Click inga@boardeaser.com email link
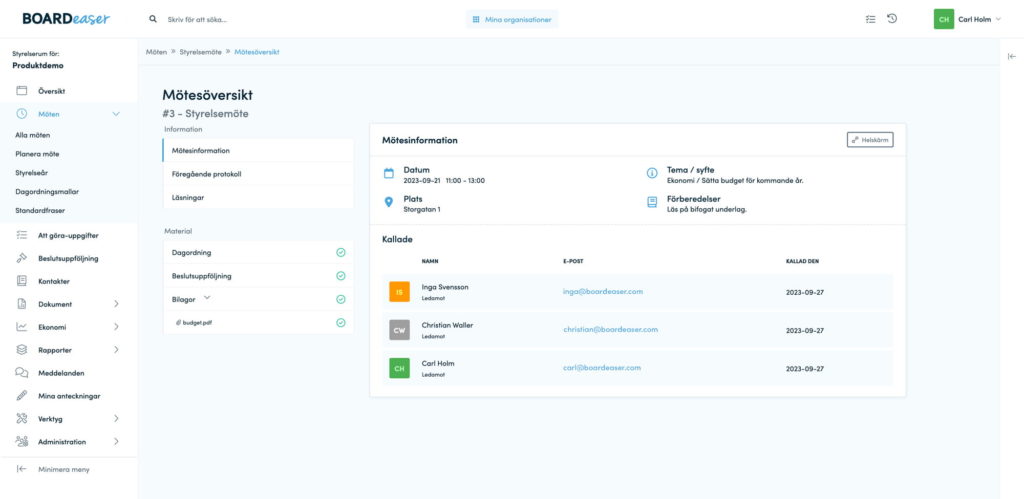Screen dimensions: 1024x499 point(602,291)
